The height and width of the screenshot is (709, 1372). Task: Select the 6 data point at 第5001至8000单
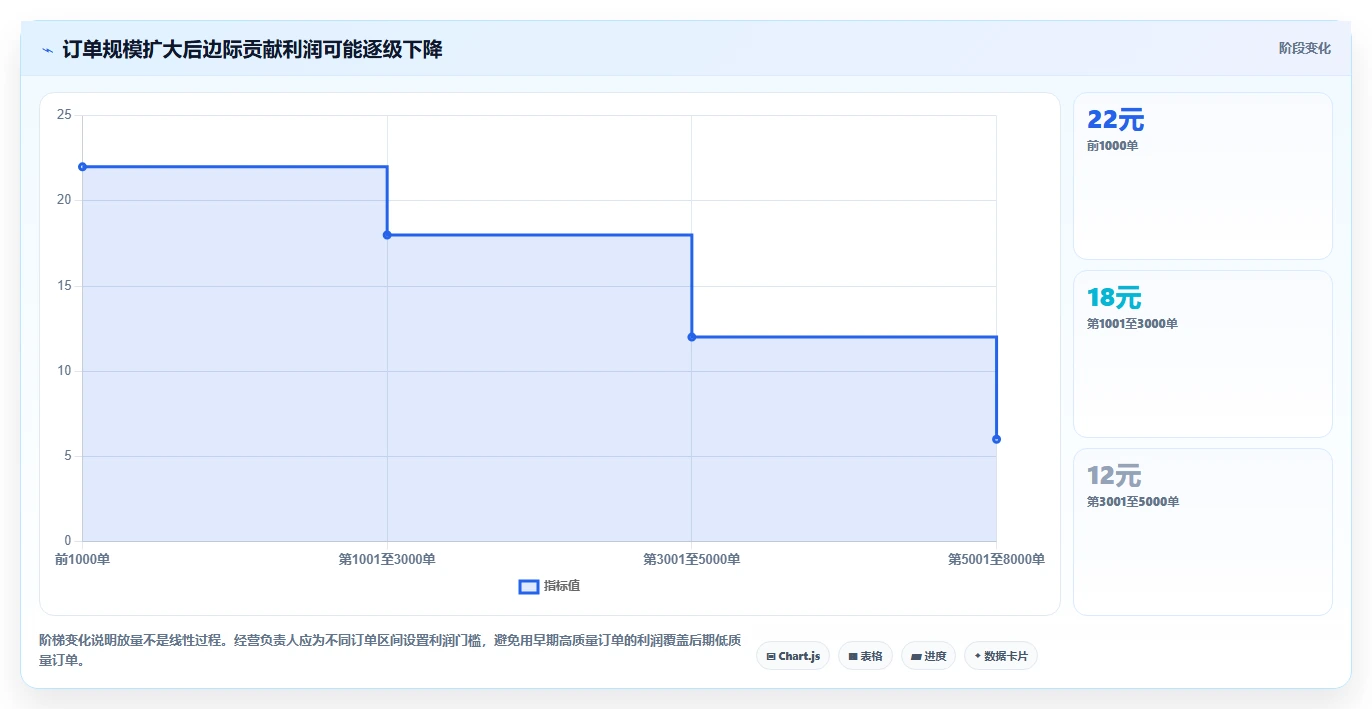996,439
